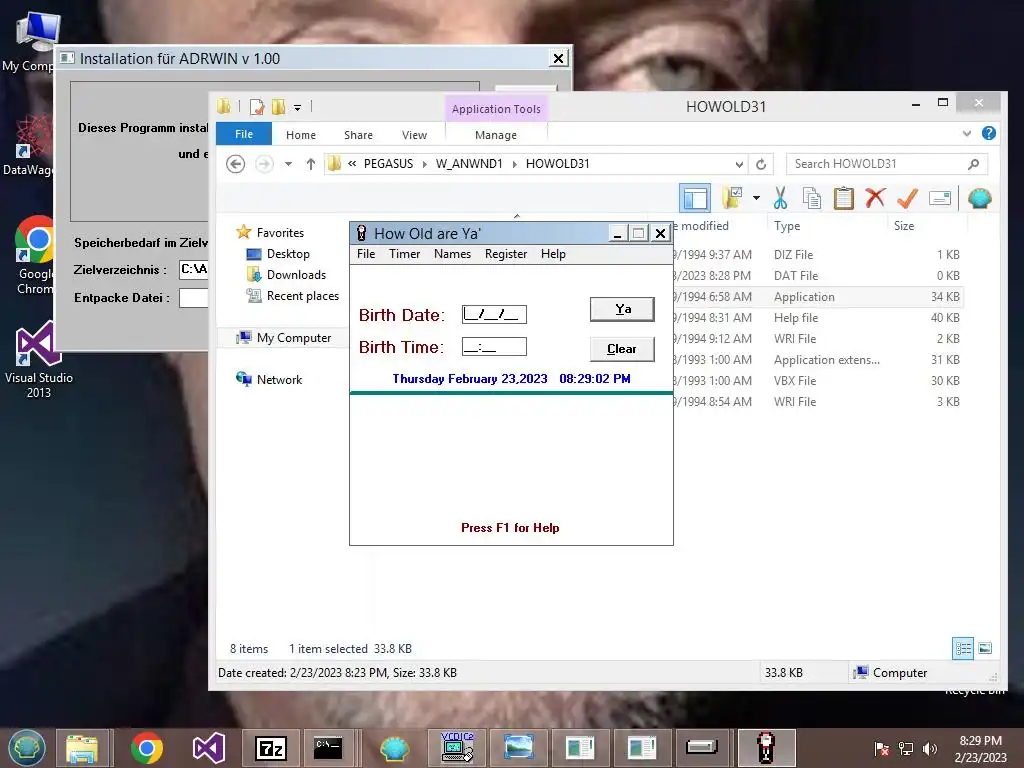Click the orange checkmark Properties icon

point(907,198)
